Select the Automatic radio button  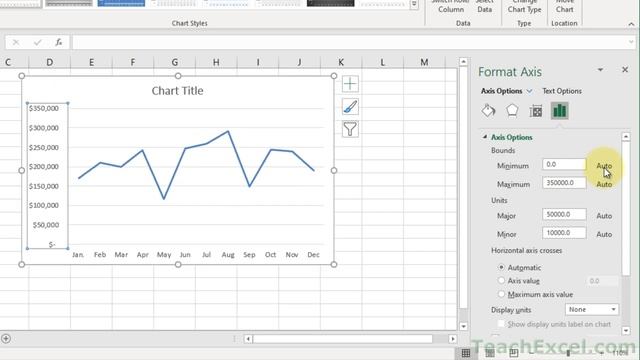coord(501,267)
